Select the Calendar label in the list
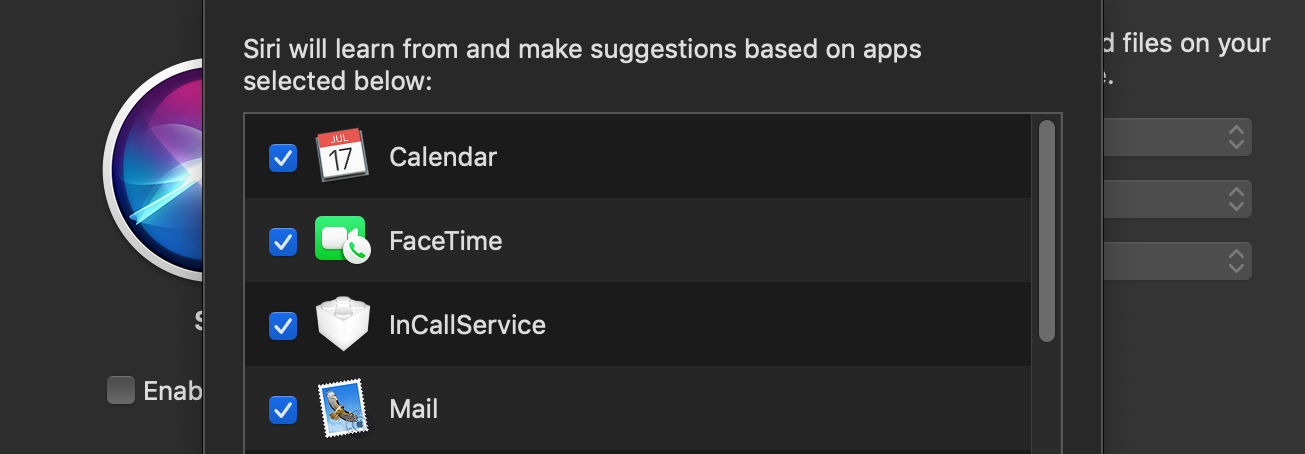Viewport: 1305px width, 454px height. point(443,157)
